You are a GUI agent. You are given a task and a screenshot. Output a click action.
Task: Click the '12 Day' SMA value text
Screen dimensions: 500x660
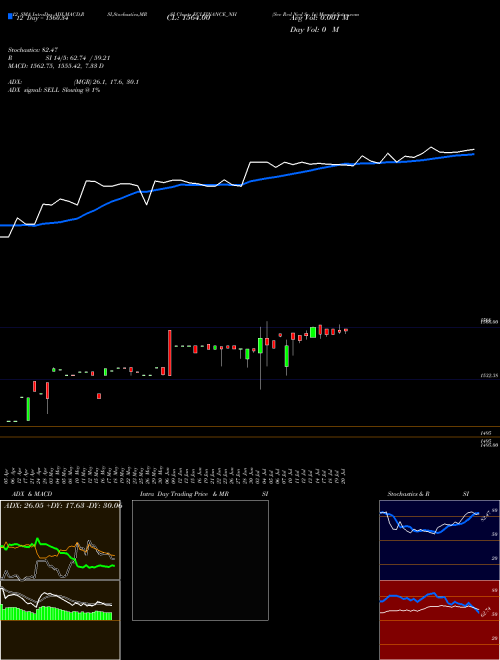[41, 17]
